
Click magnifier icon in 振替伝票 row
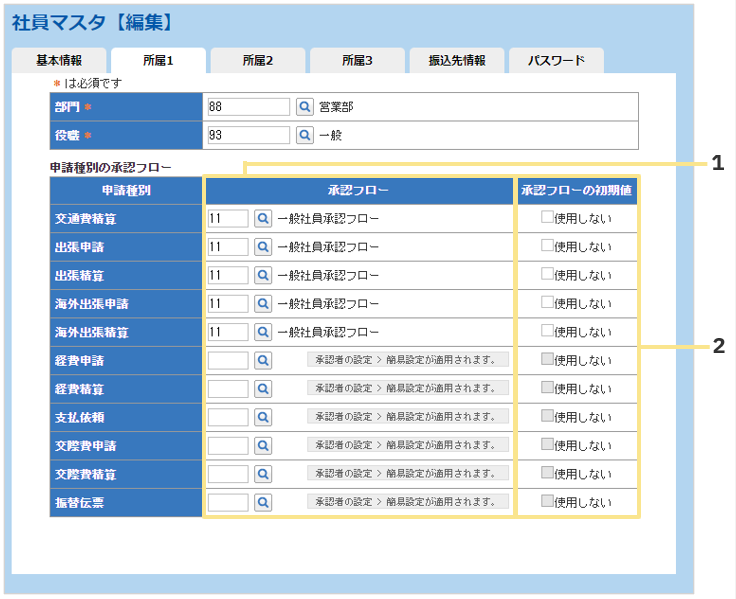[263, 502]
